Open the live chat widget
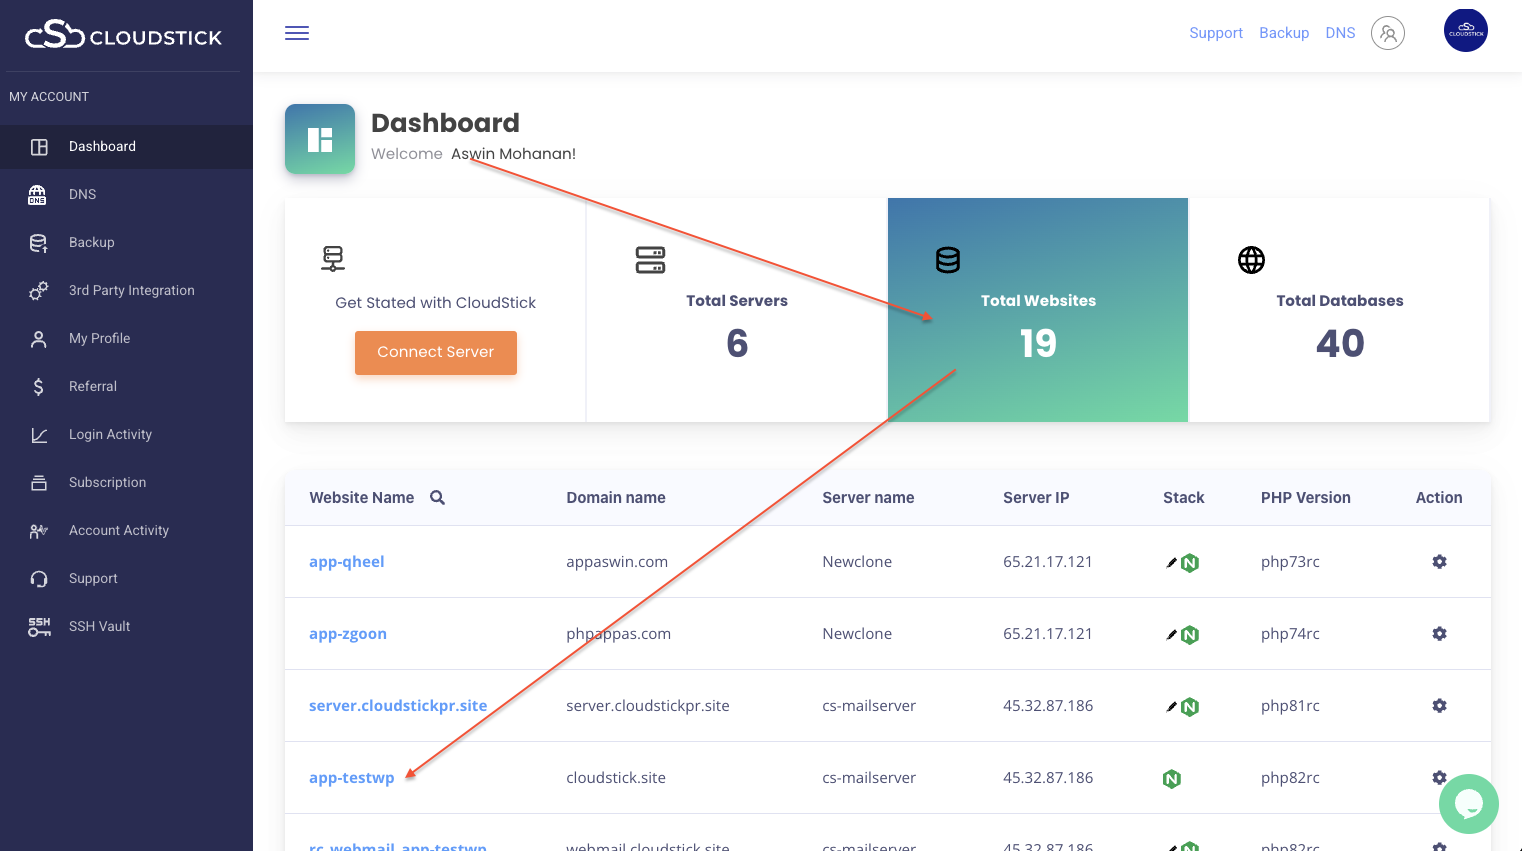1522x851 pixels. 1468,803
